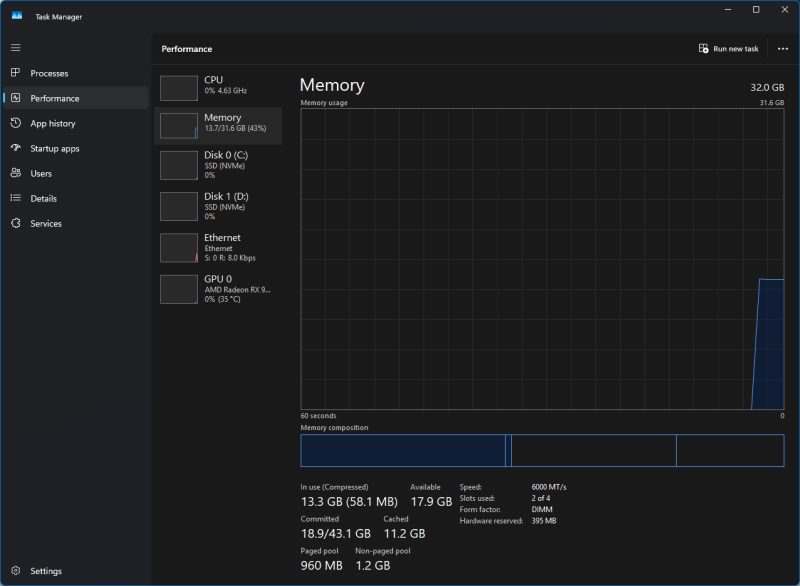Screen dimensions: 800x586
Task: Click the Details list icon
Action: 16,198
